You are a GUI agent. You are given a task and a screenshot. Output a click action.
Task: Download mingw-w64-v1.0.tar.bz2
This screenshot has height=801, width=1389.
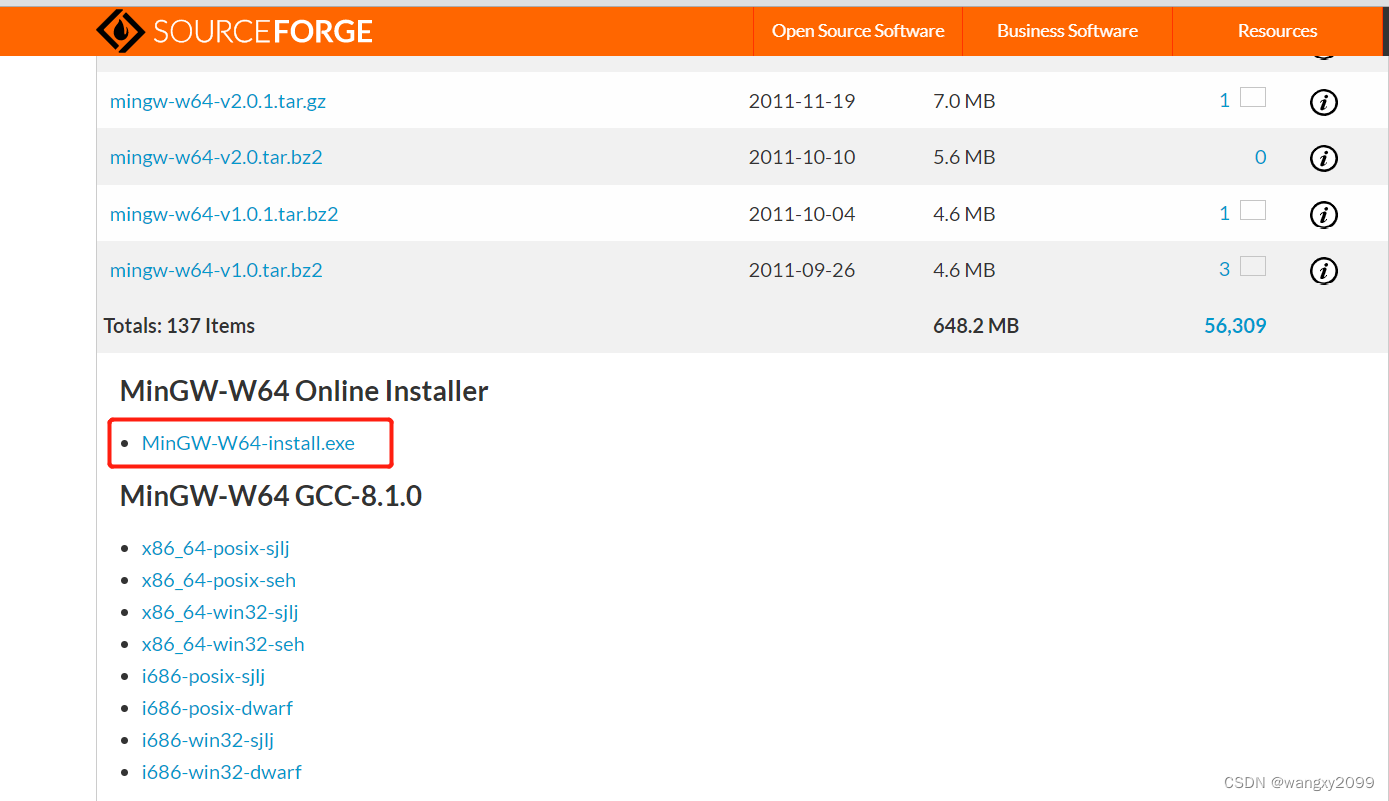pyautogui.click(x=216, y=270)
